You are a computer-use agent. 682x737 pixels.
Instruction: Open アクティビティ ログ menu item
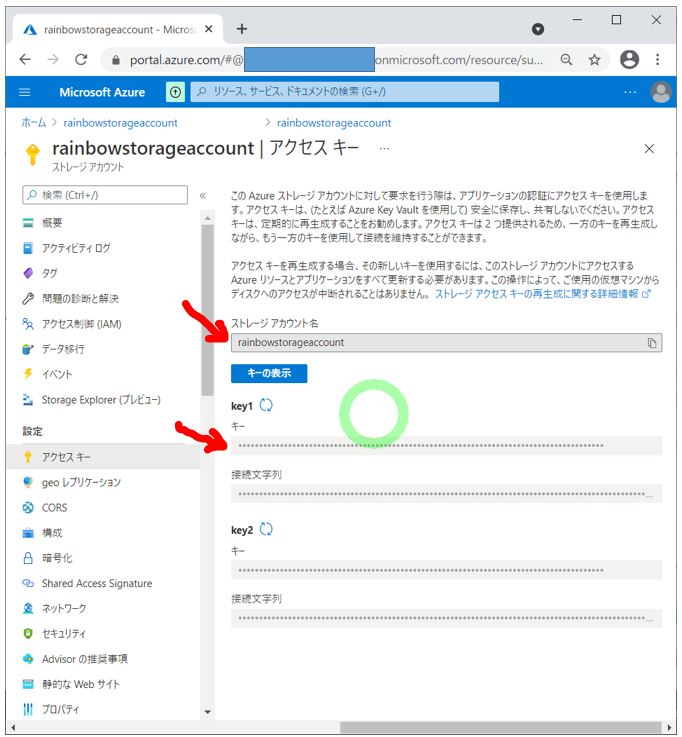tap(76, 248)
